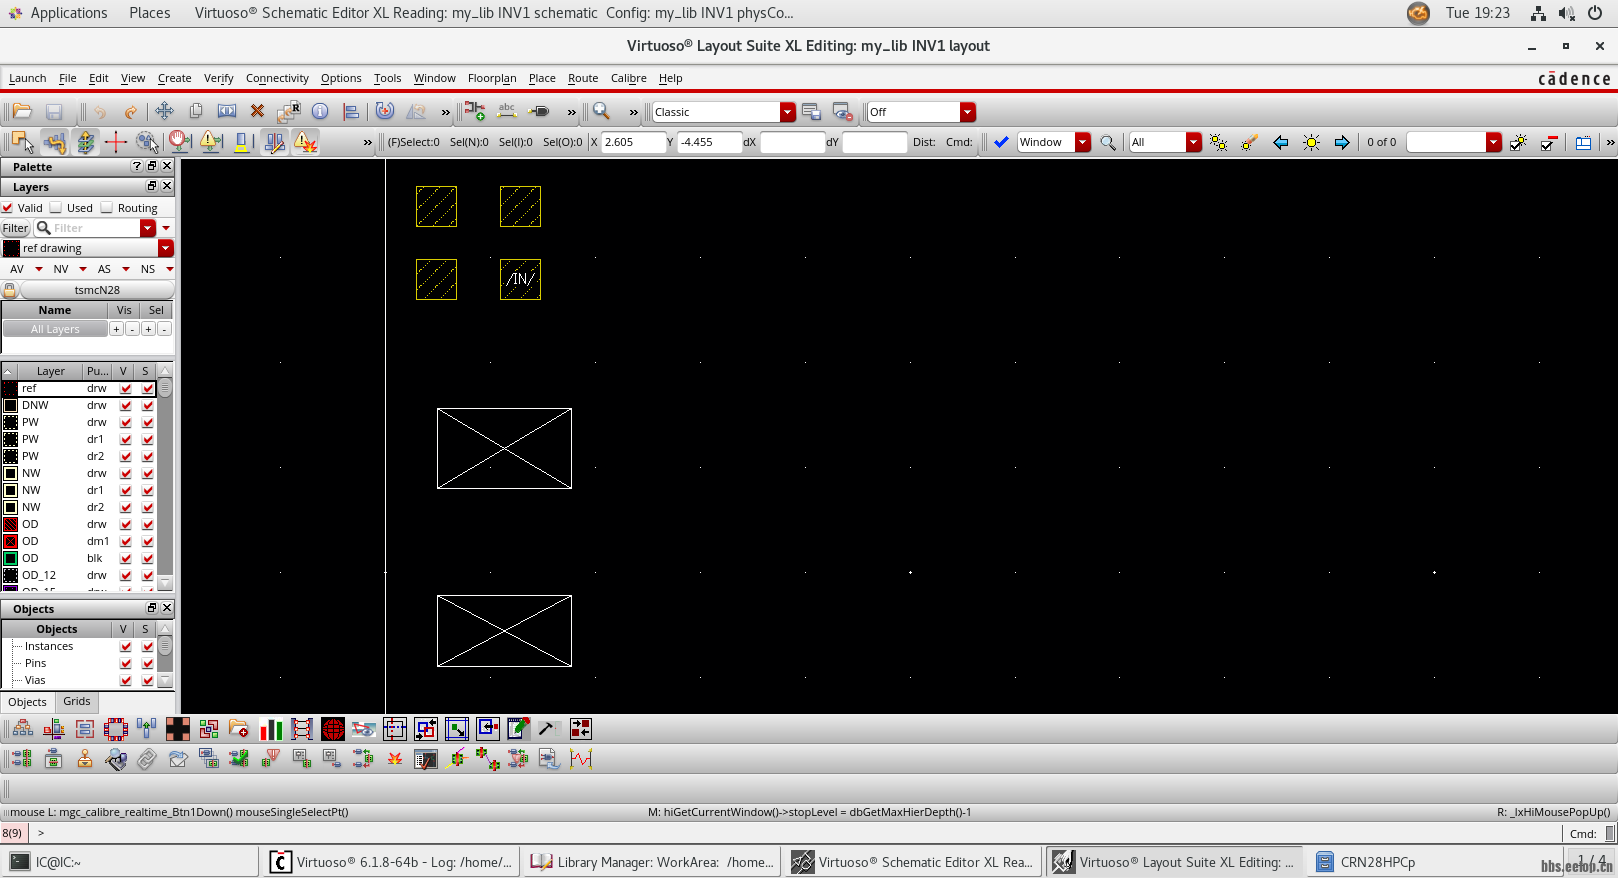Click the Create Pin icon

[539, 111]
